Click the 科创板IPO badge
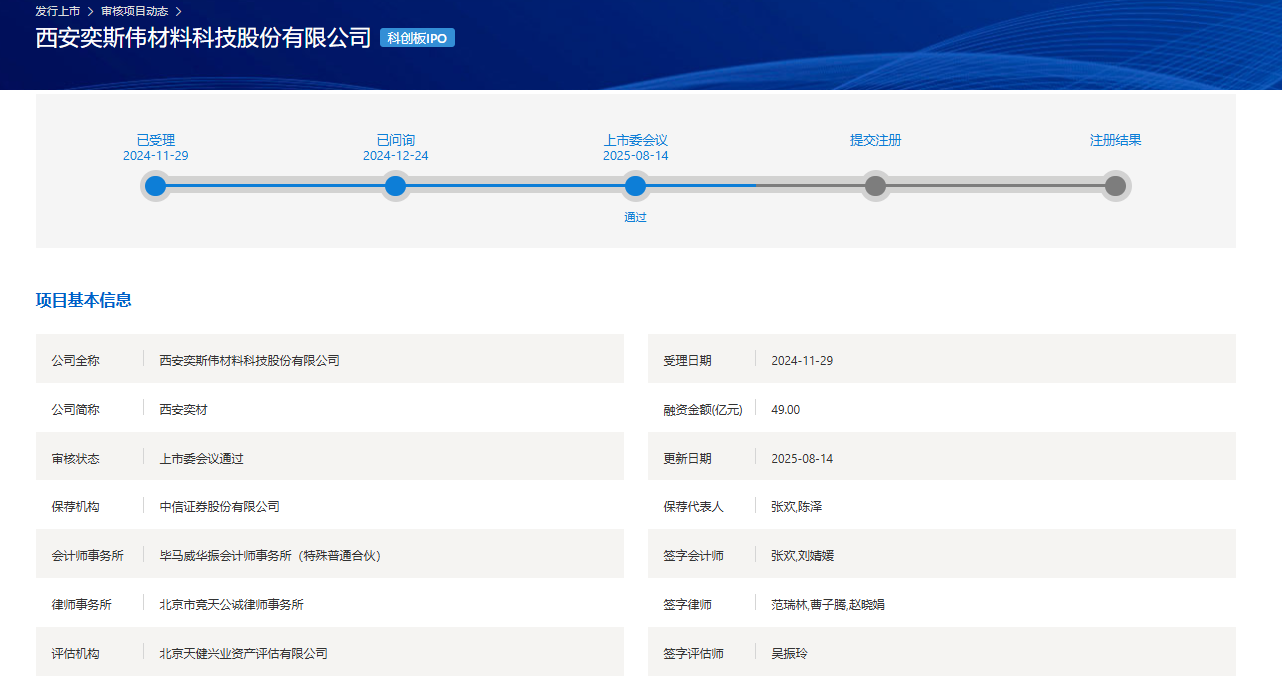Screen dimensions: 1282x678 pyautogui.click(x=417, y=38)
